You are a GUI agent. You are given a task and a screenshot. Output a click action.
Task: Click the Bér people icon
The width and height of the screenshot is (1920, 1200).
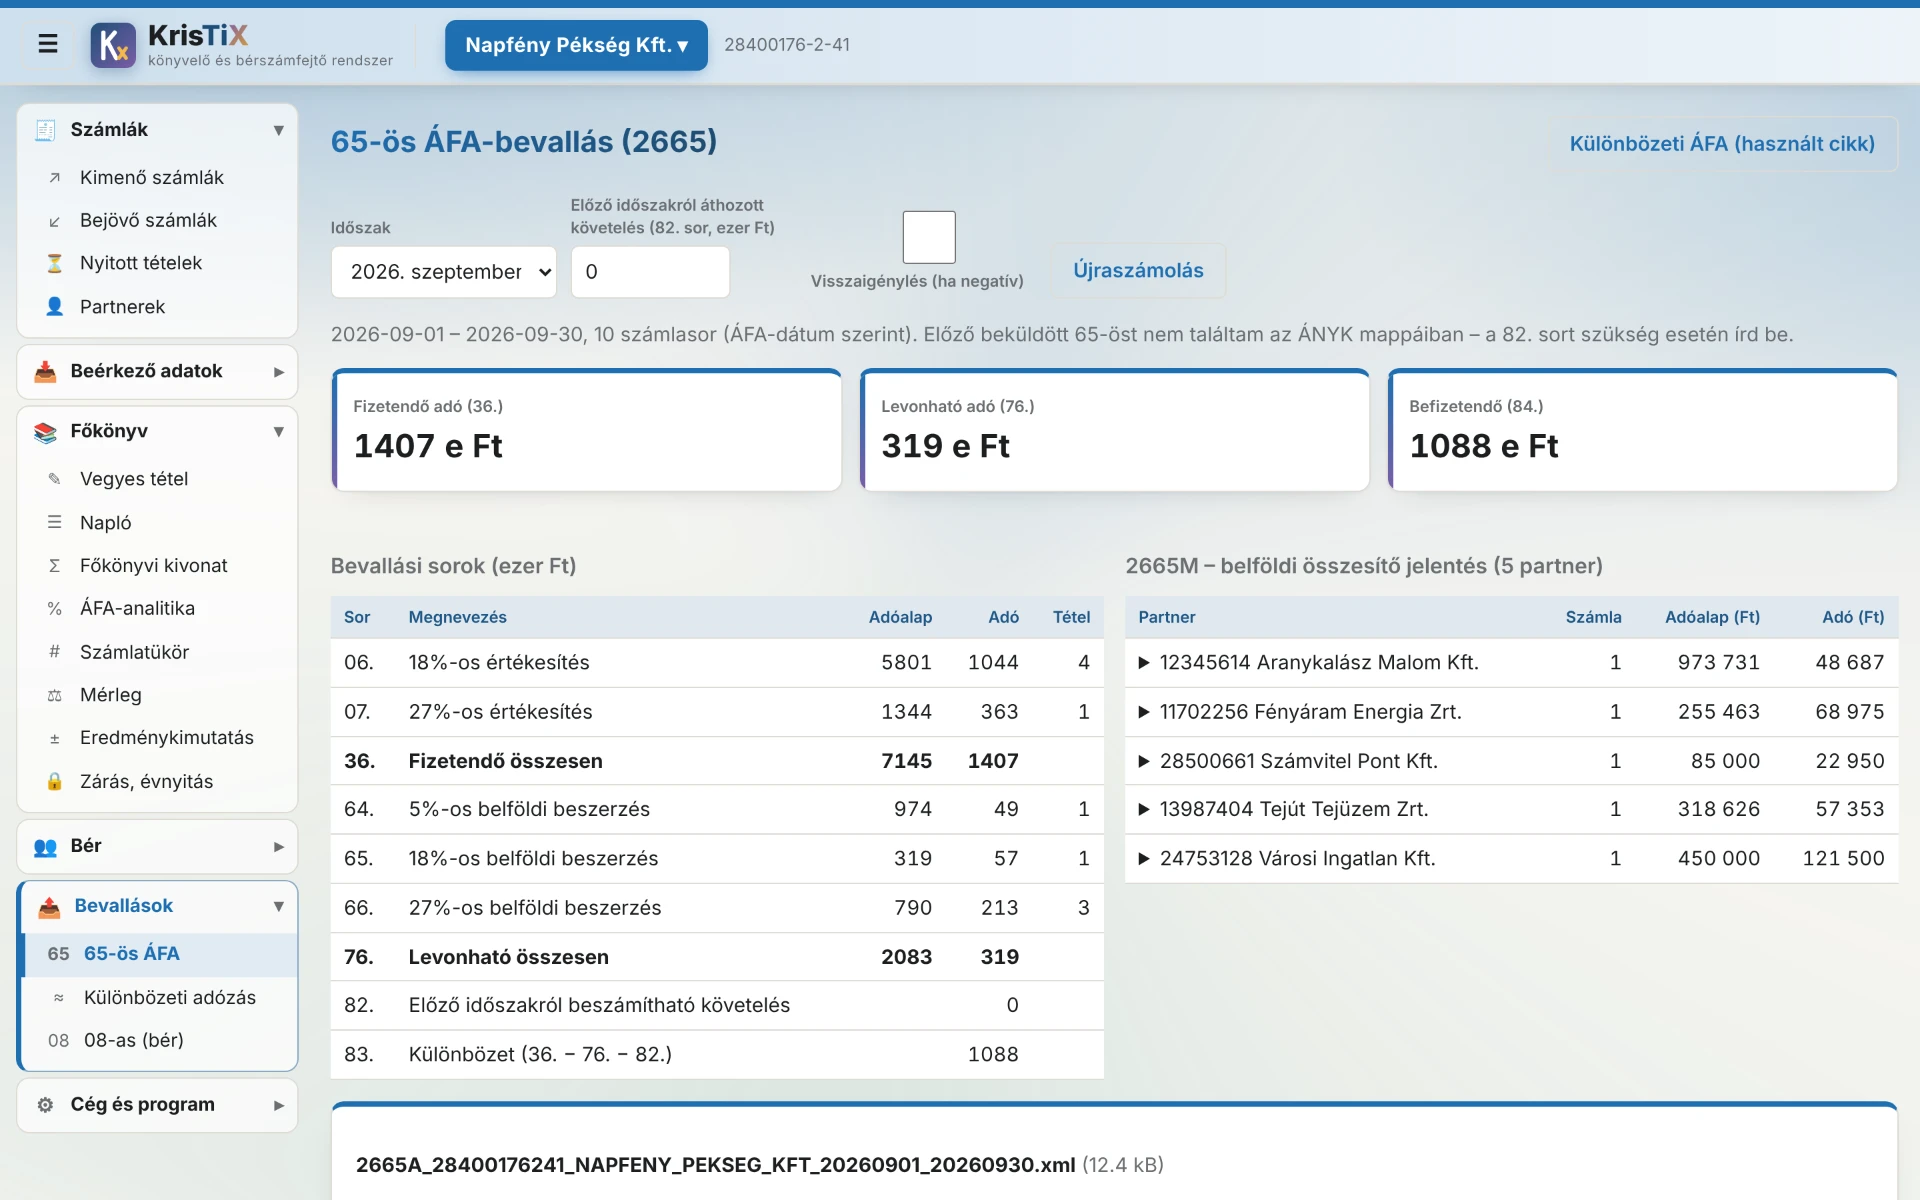click(x=45, y=847)
